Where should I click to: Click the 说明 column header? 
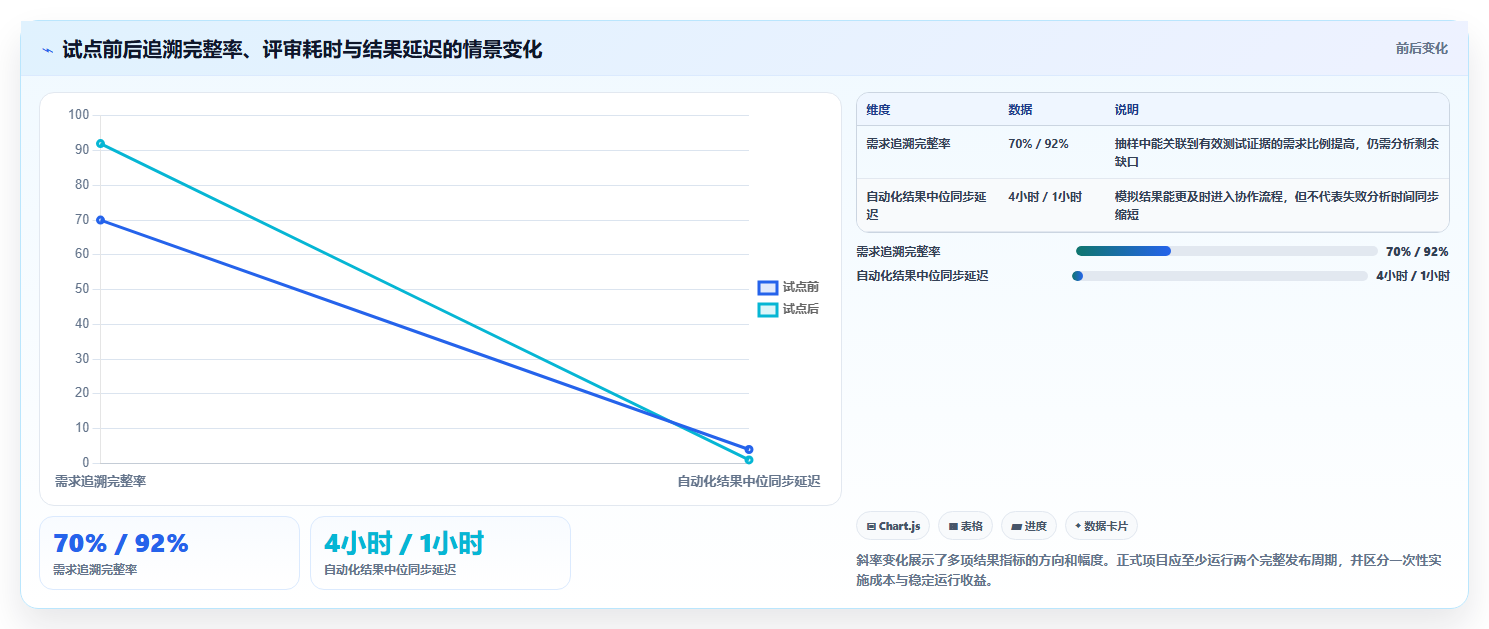point(1127,110)
